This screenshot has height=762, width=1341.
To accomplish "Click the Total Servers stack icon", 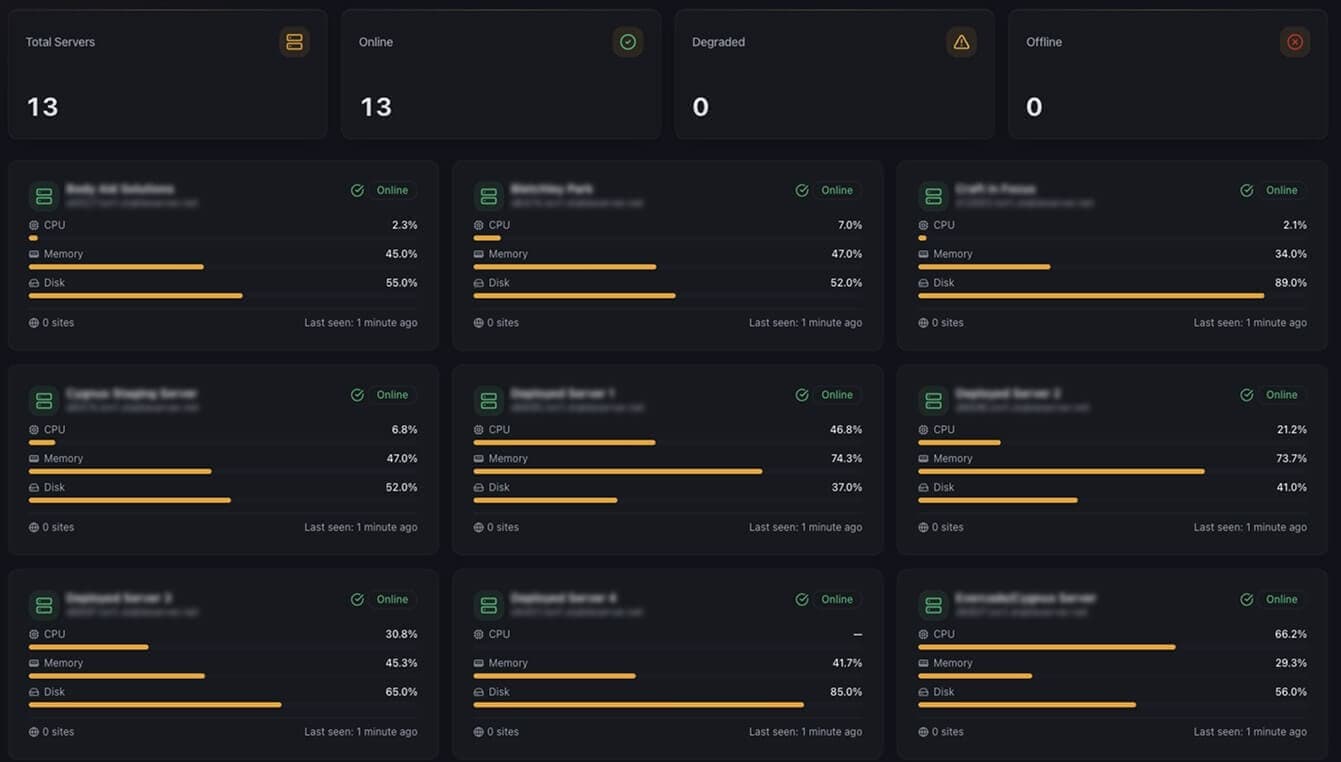I will pos(294,42).
